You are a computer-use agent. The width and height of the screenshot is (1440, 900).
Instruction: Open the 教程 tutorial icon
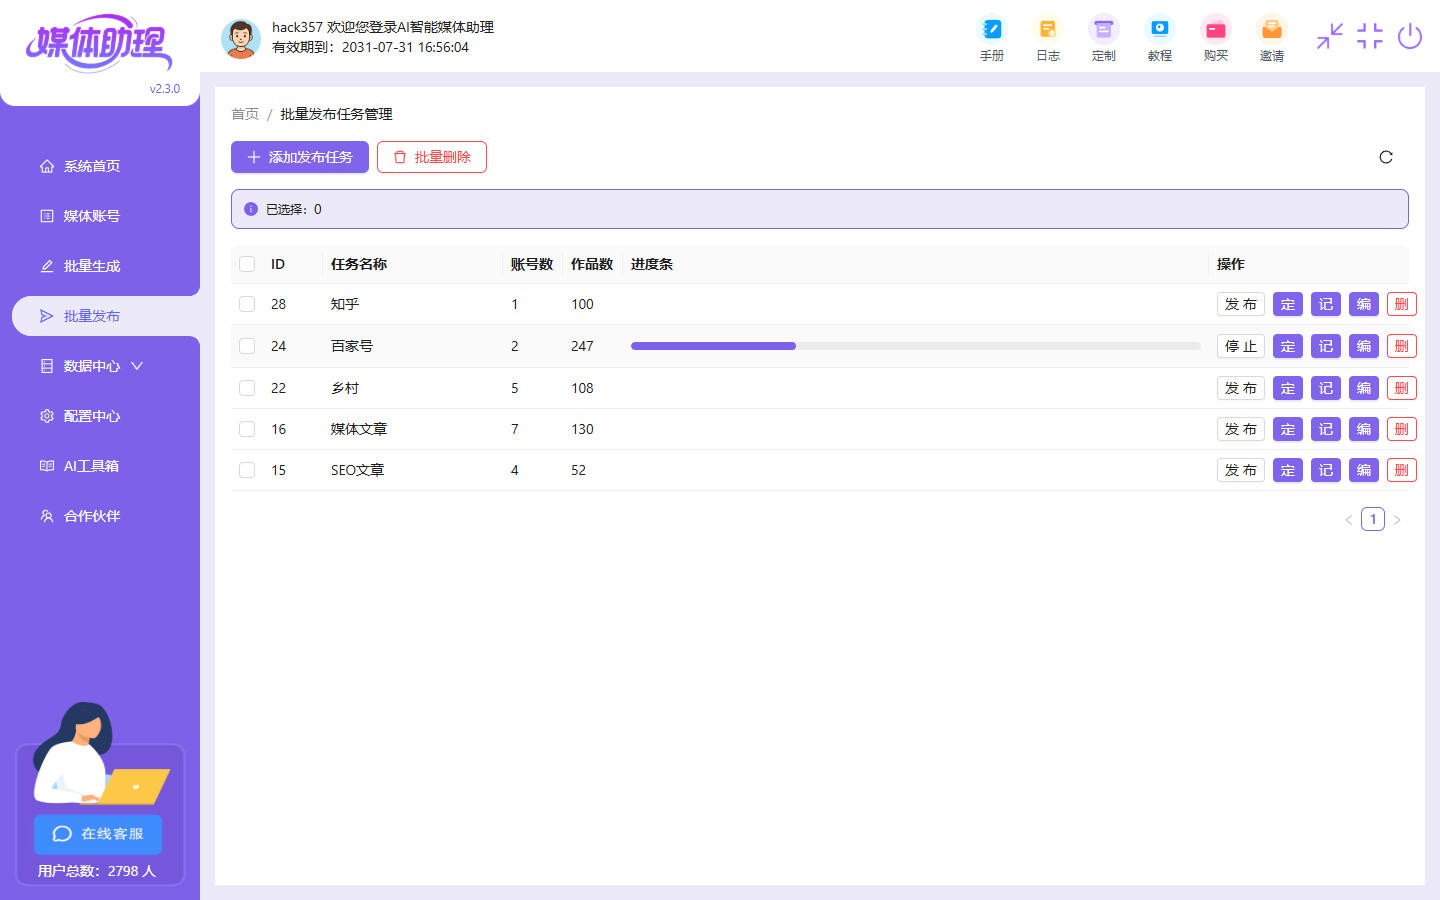pyautogui.click(x=1159, y=31)
